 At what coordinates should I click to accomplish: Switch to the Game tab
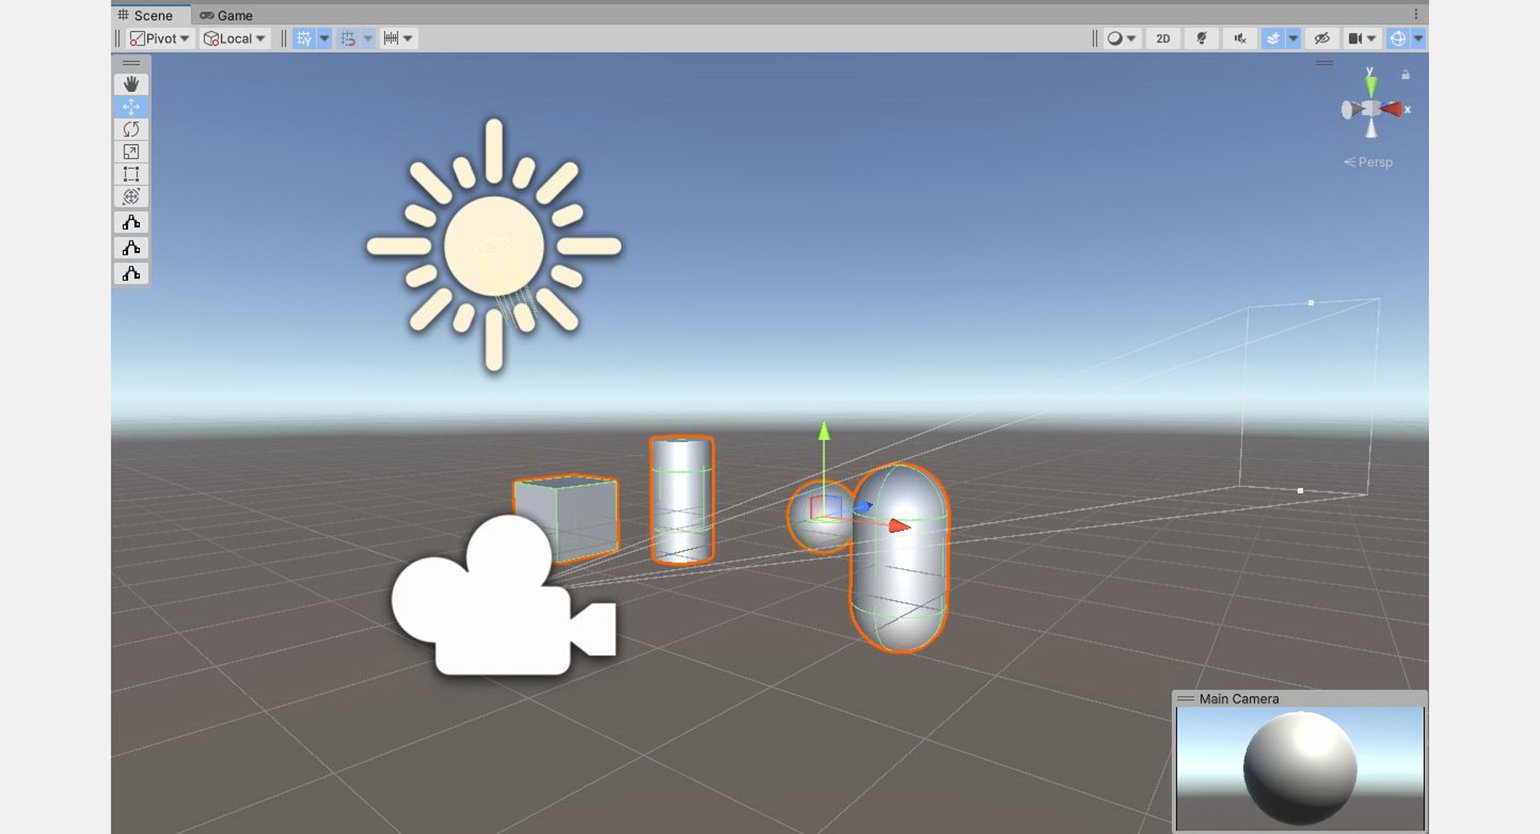(226, 15)
